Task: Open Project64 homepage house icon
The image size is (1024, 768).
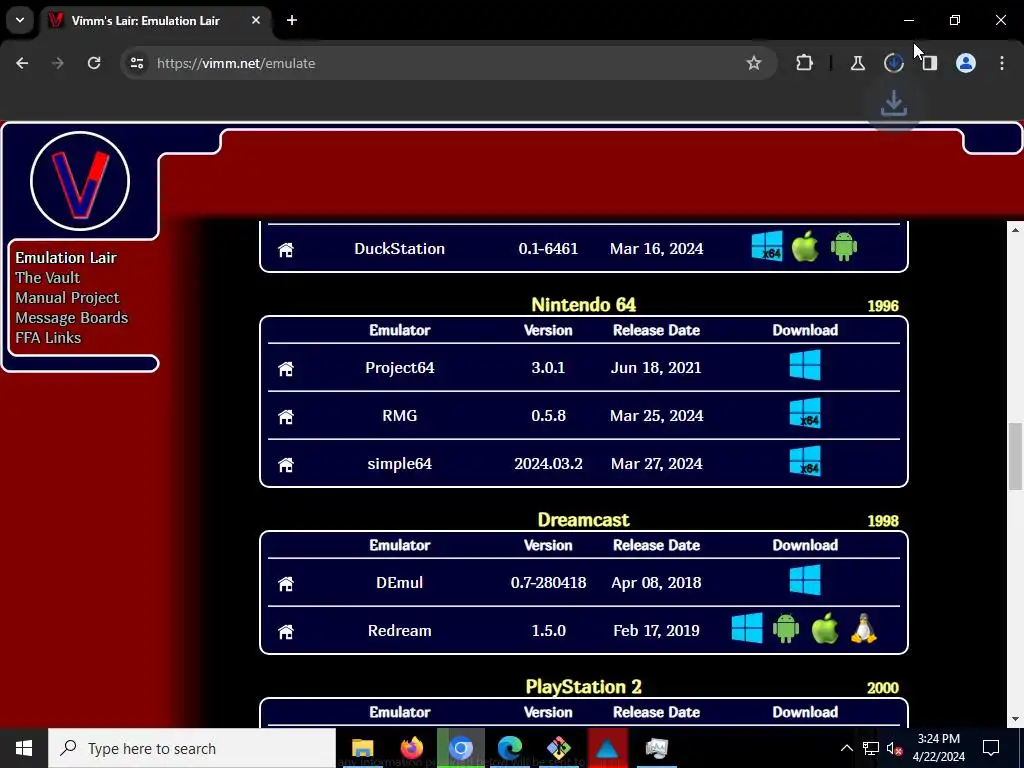Action: click(x=286, y=368)
